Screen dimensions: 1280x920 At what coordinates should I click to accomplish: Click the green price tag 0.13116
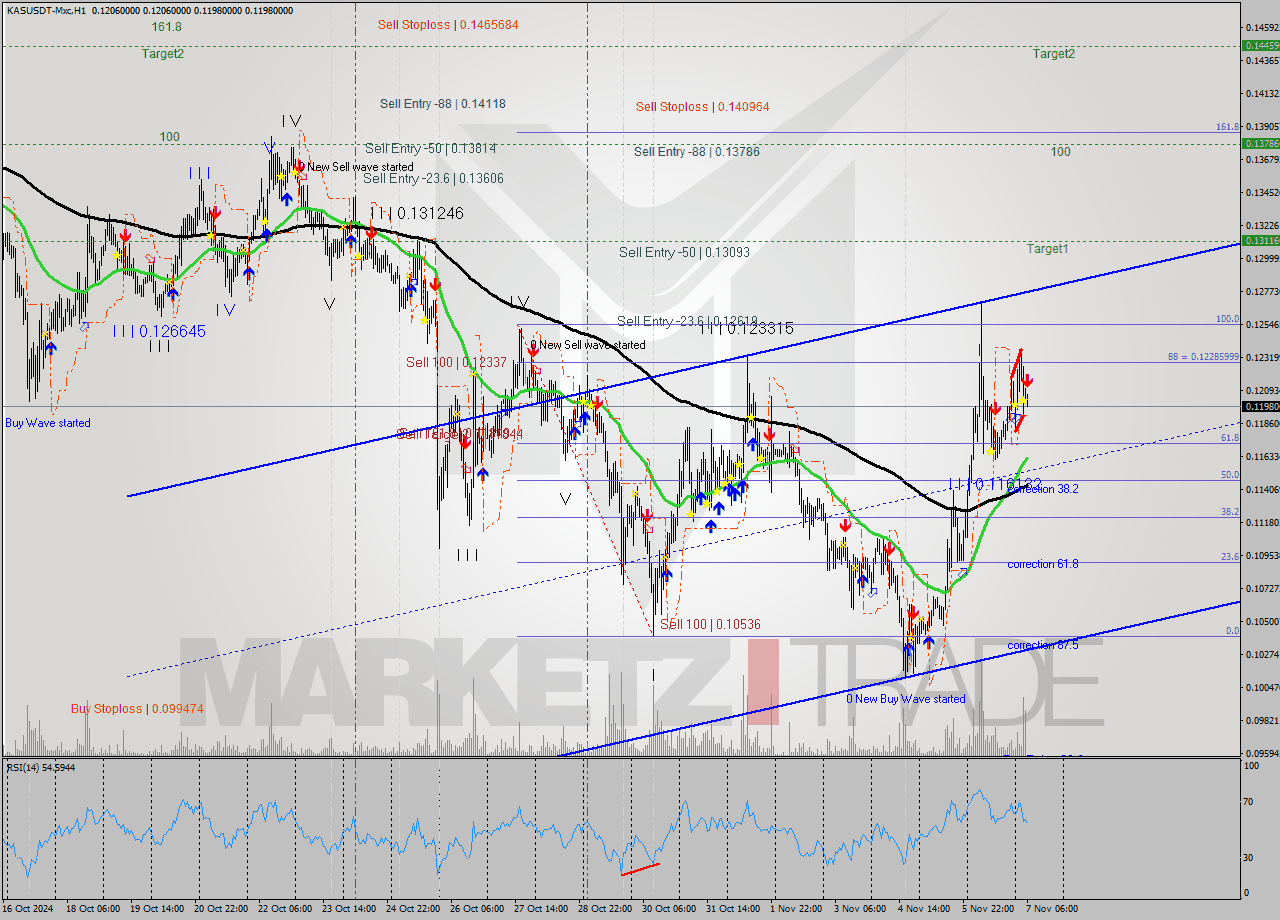coord(1259,241)
